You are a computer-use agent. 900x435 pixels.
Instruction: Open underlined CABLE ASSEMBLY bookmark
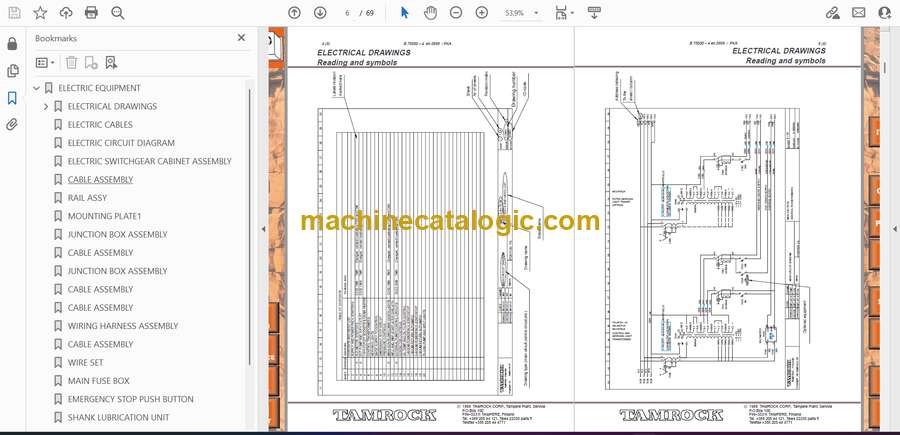pyautogui.click(x=100, y=180)
